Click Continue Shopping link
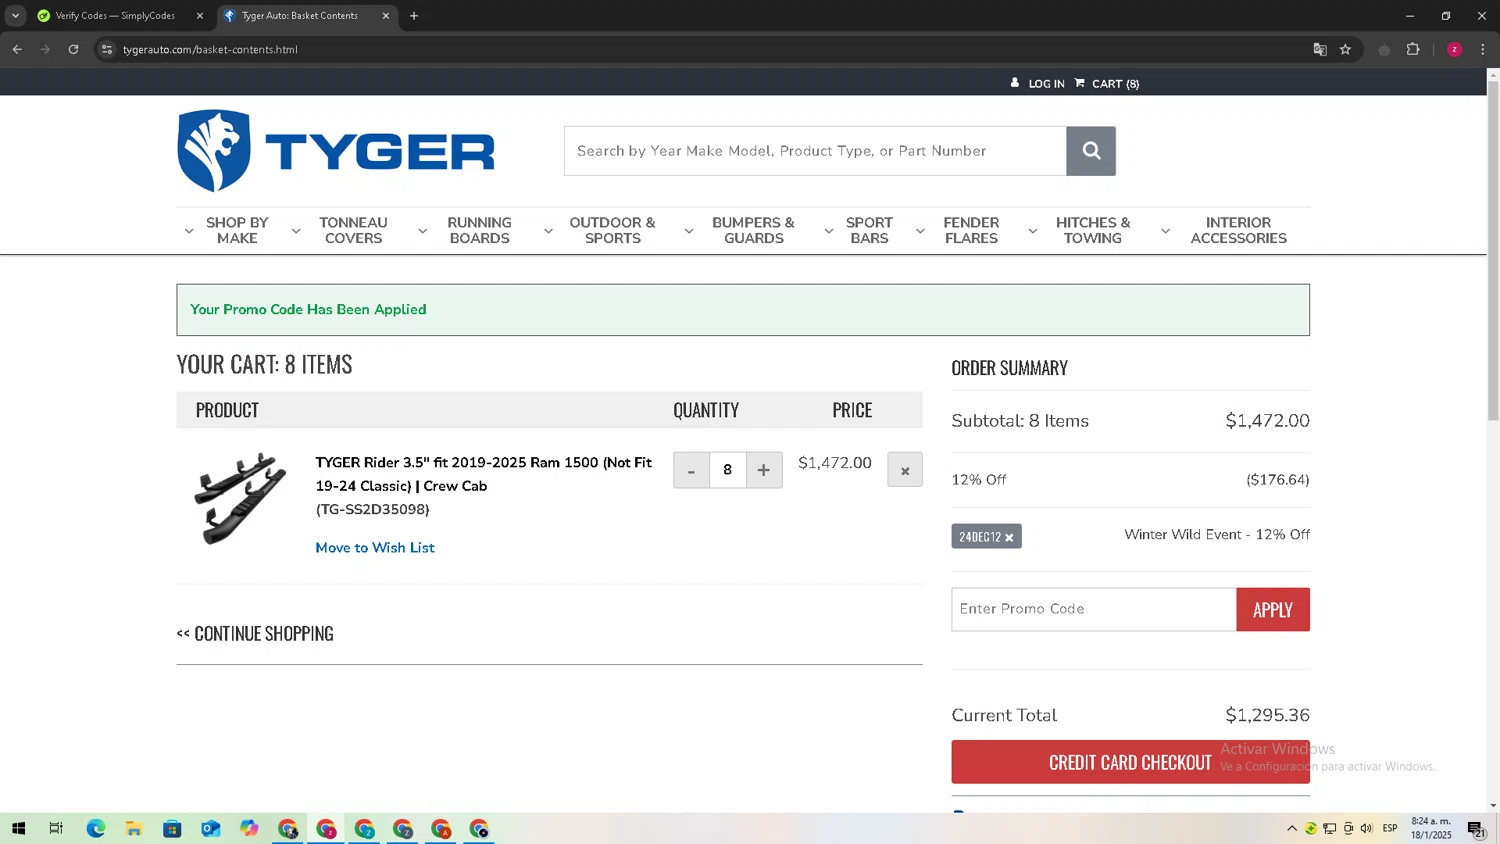This screenshot has width=1500, height=844. [x=255, y=634]
